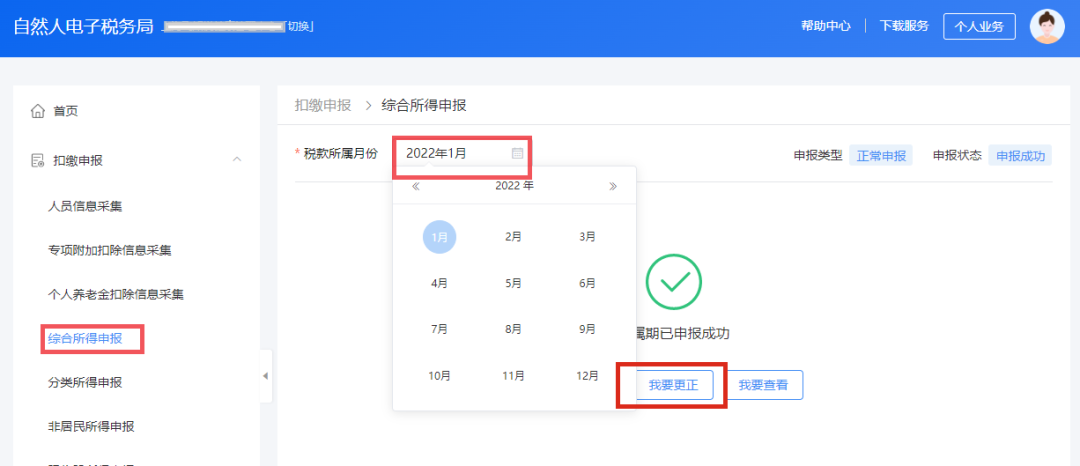1080x466 pixels.
Task: Click the 2022 年 year header
Action: pyautogui.click(x=514, y=186)
